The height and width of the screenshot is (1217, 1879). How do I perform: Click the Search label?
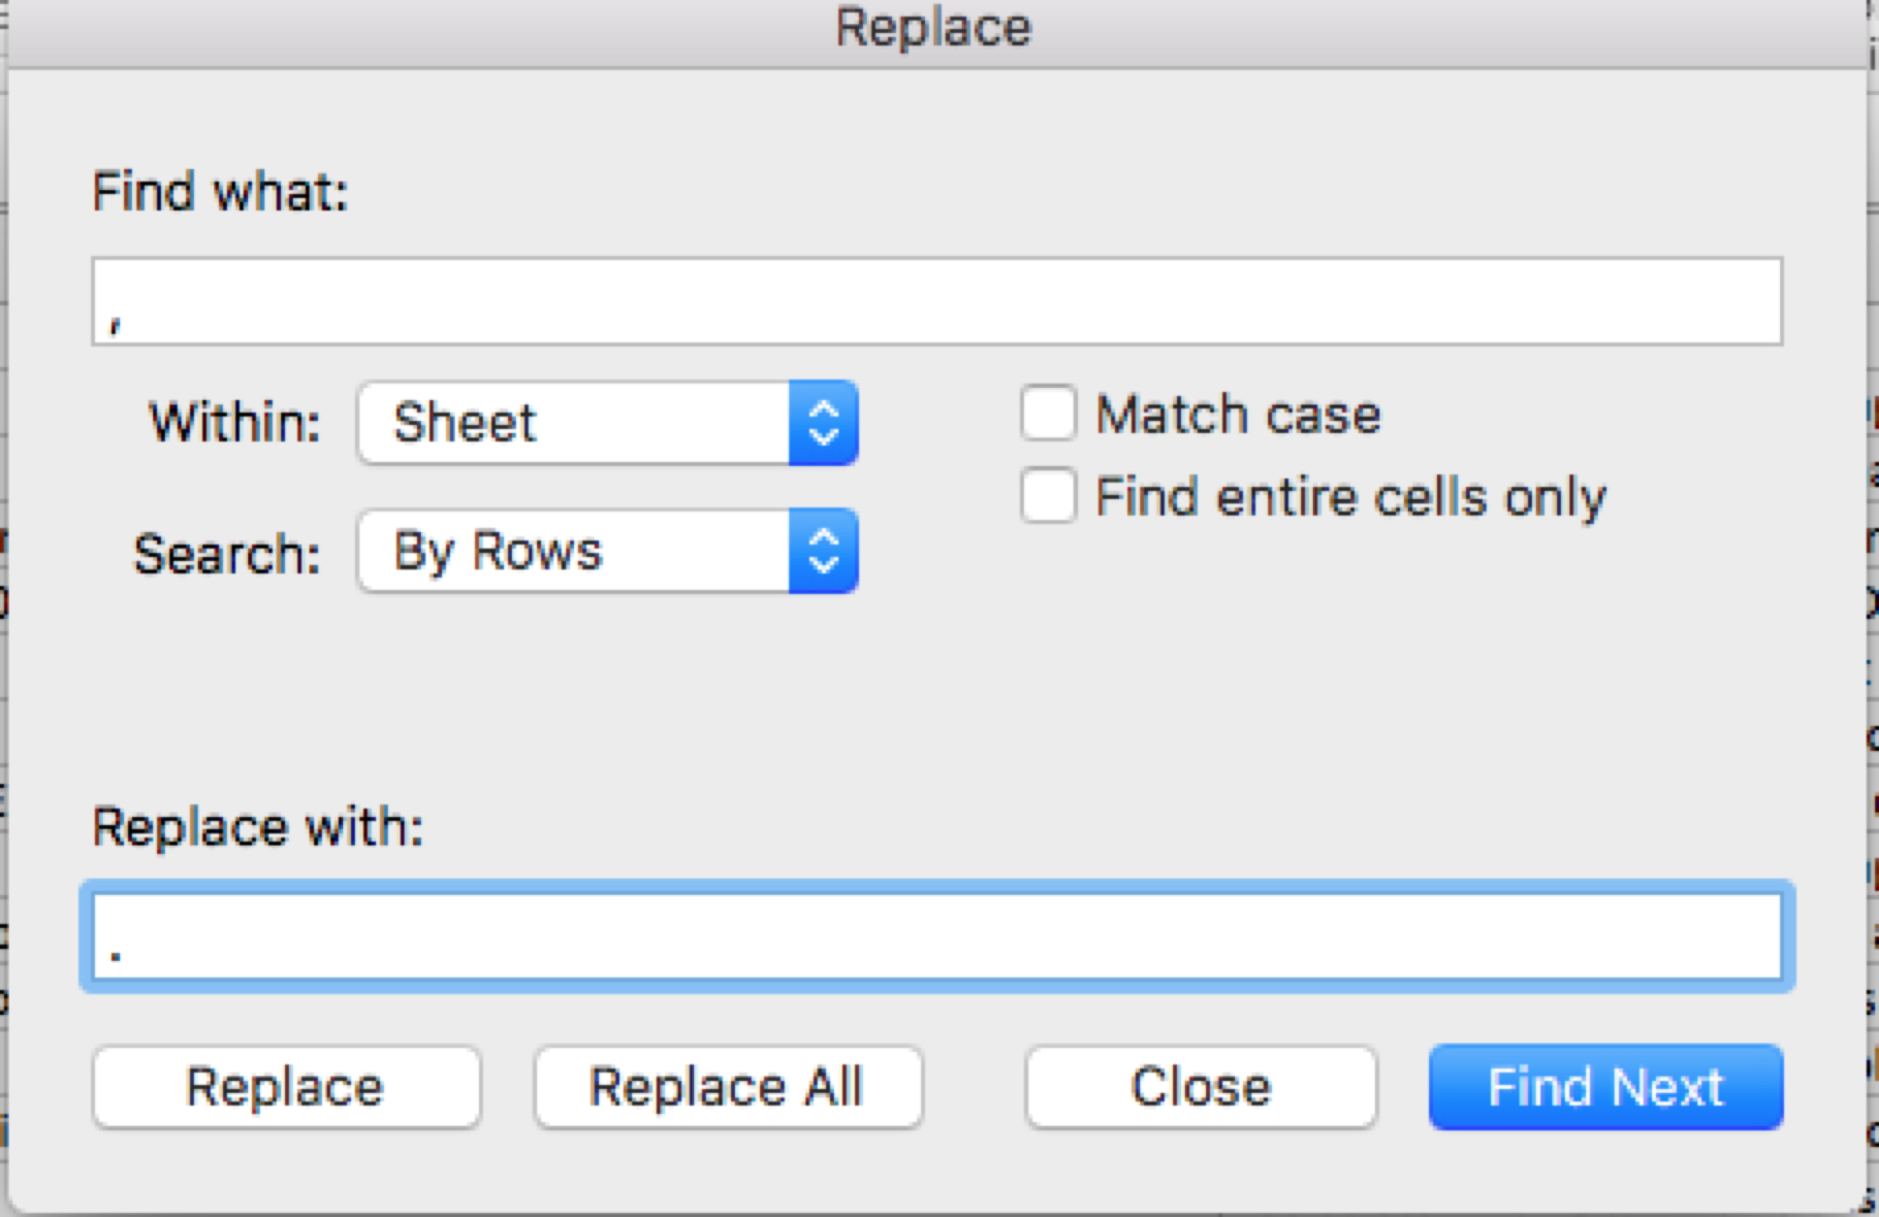tap(227, 553)
